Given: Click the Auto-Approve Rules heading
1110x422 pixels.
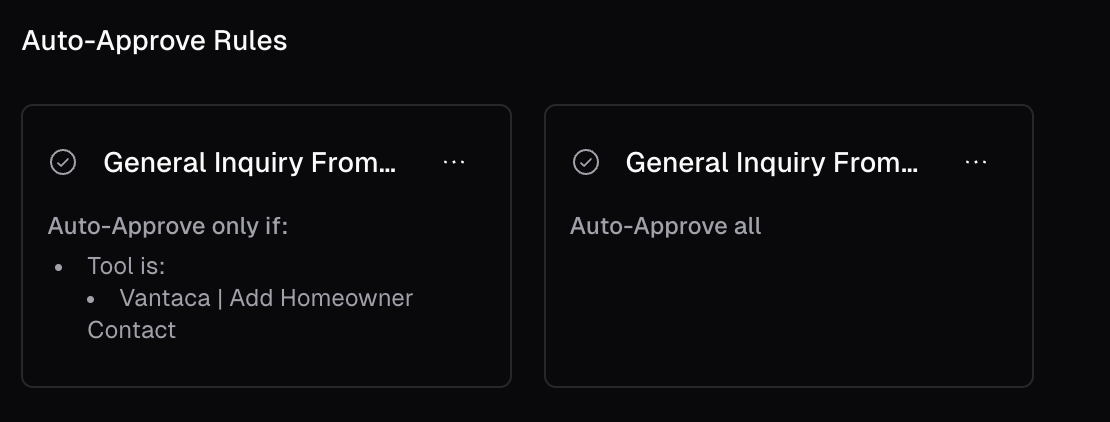Looking at the screenshot, I should point(154,41).
